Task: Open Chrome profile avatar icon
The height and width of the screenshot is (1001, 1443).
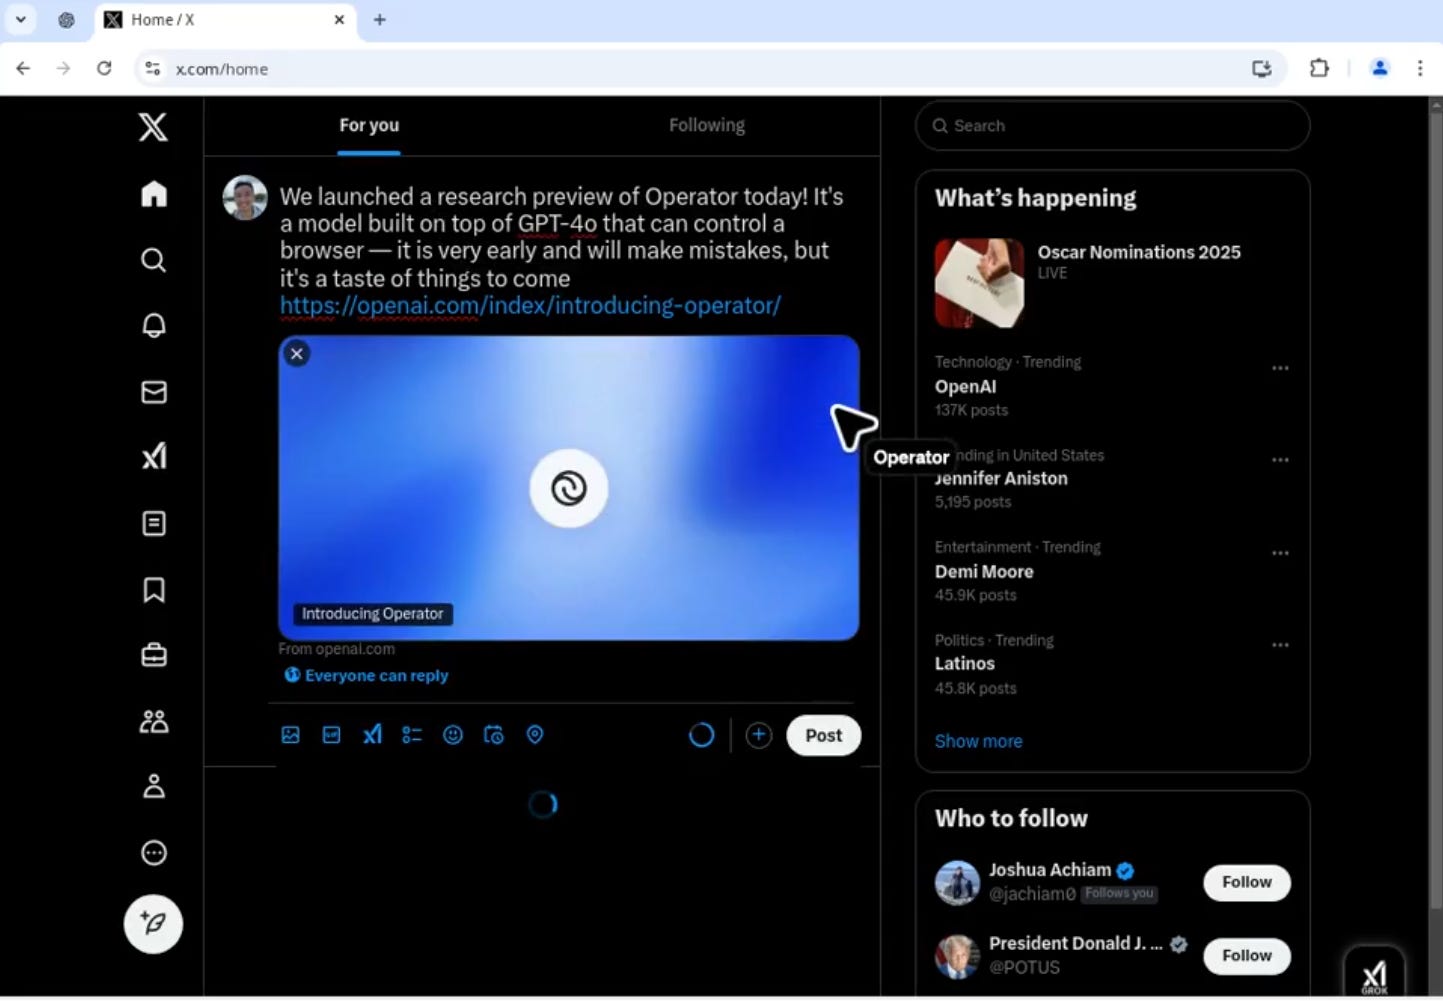Action: (1380, 68)
